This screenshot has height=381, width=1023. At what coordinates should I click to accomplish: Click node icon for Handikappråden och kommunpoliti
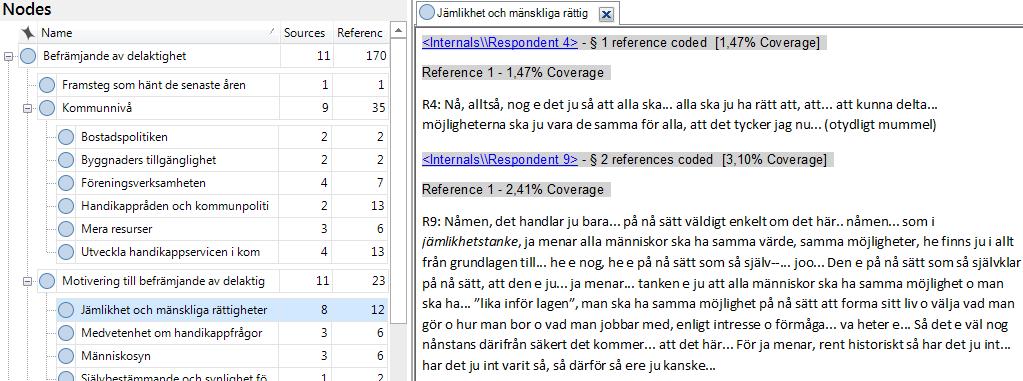point(65,206)
